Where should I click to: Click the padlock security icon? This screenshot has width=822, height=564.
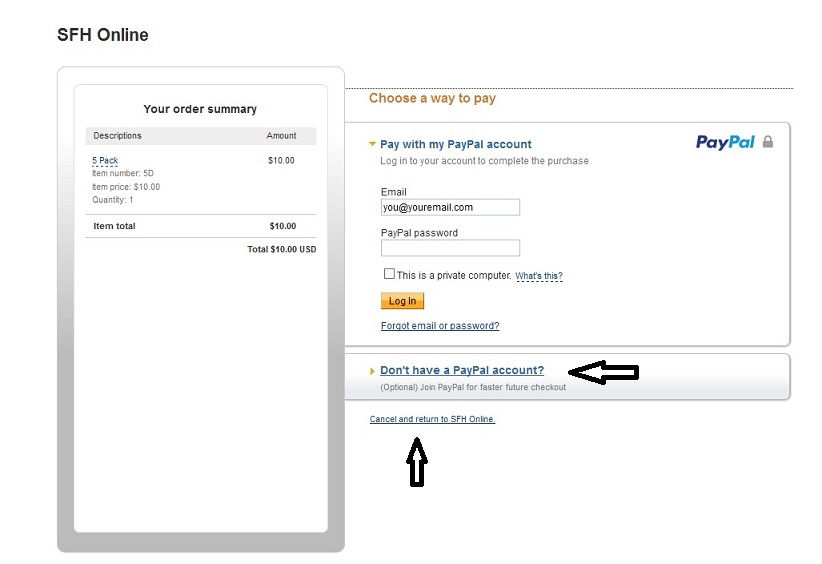pyautogui.click(x=768, y=142)
